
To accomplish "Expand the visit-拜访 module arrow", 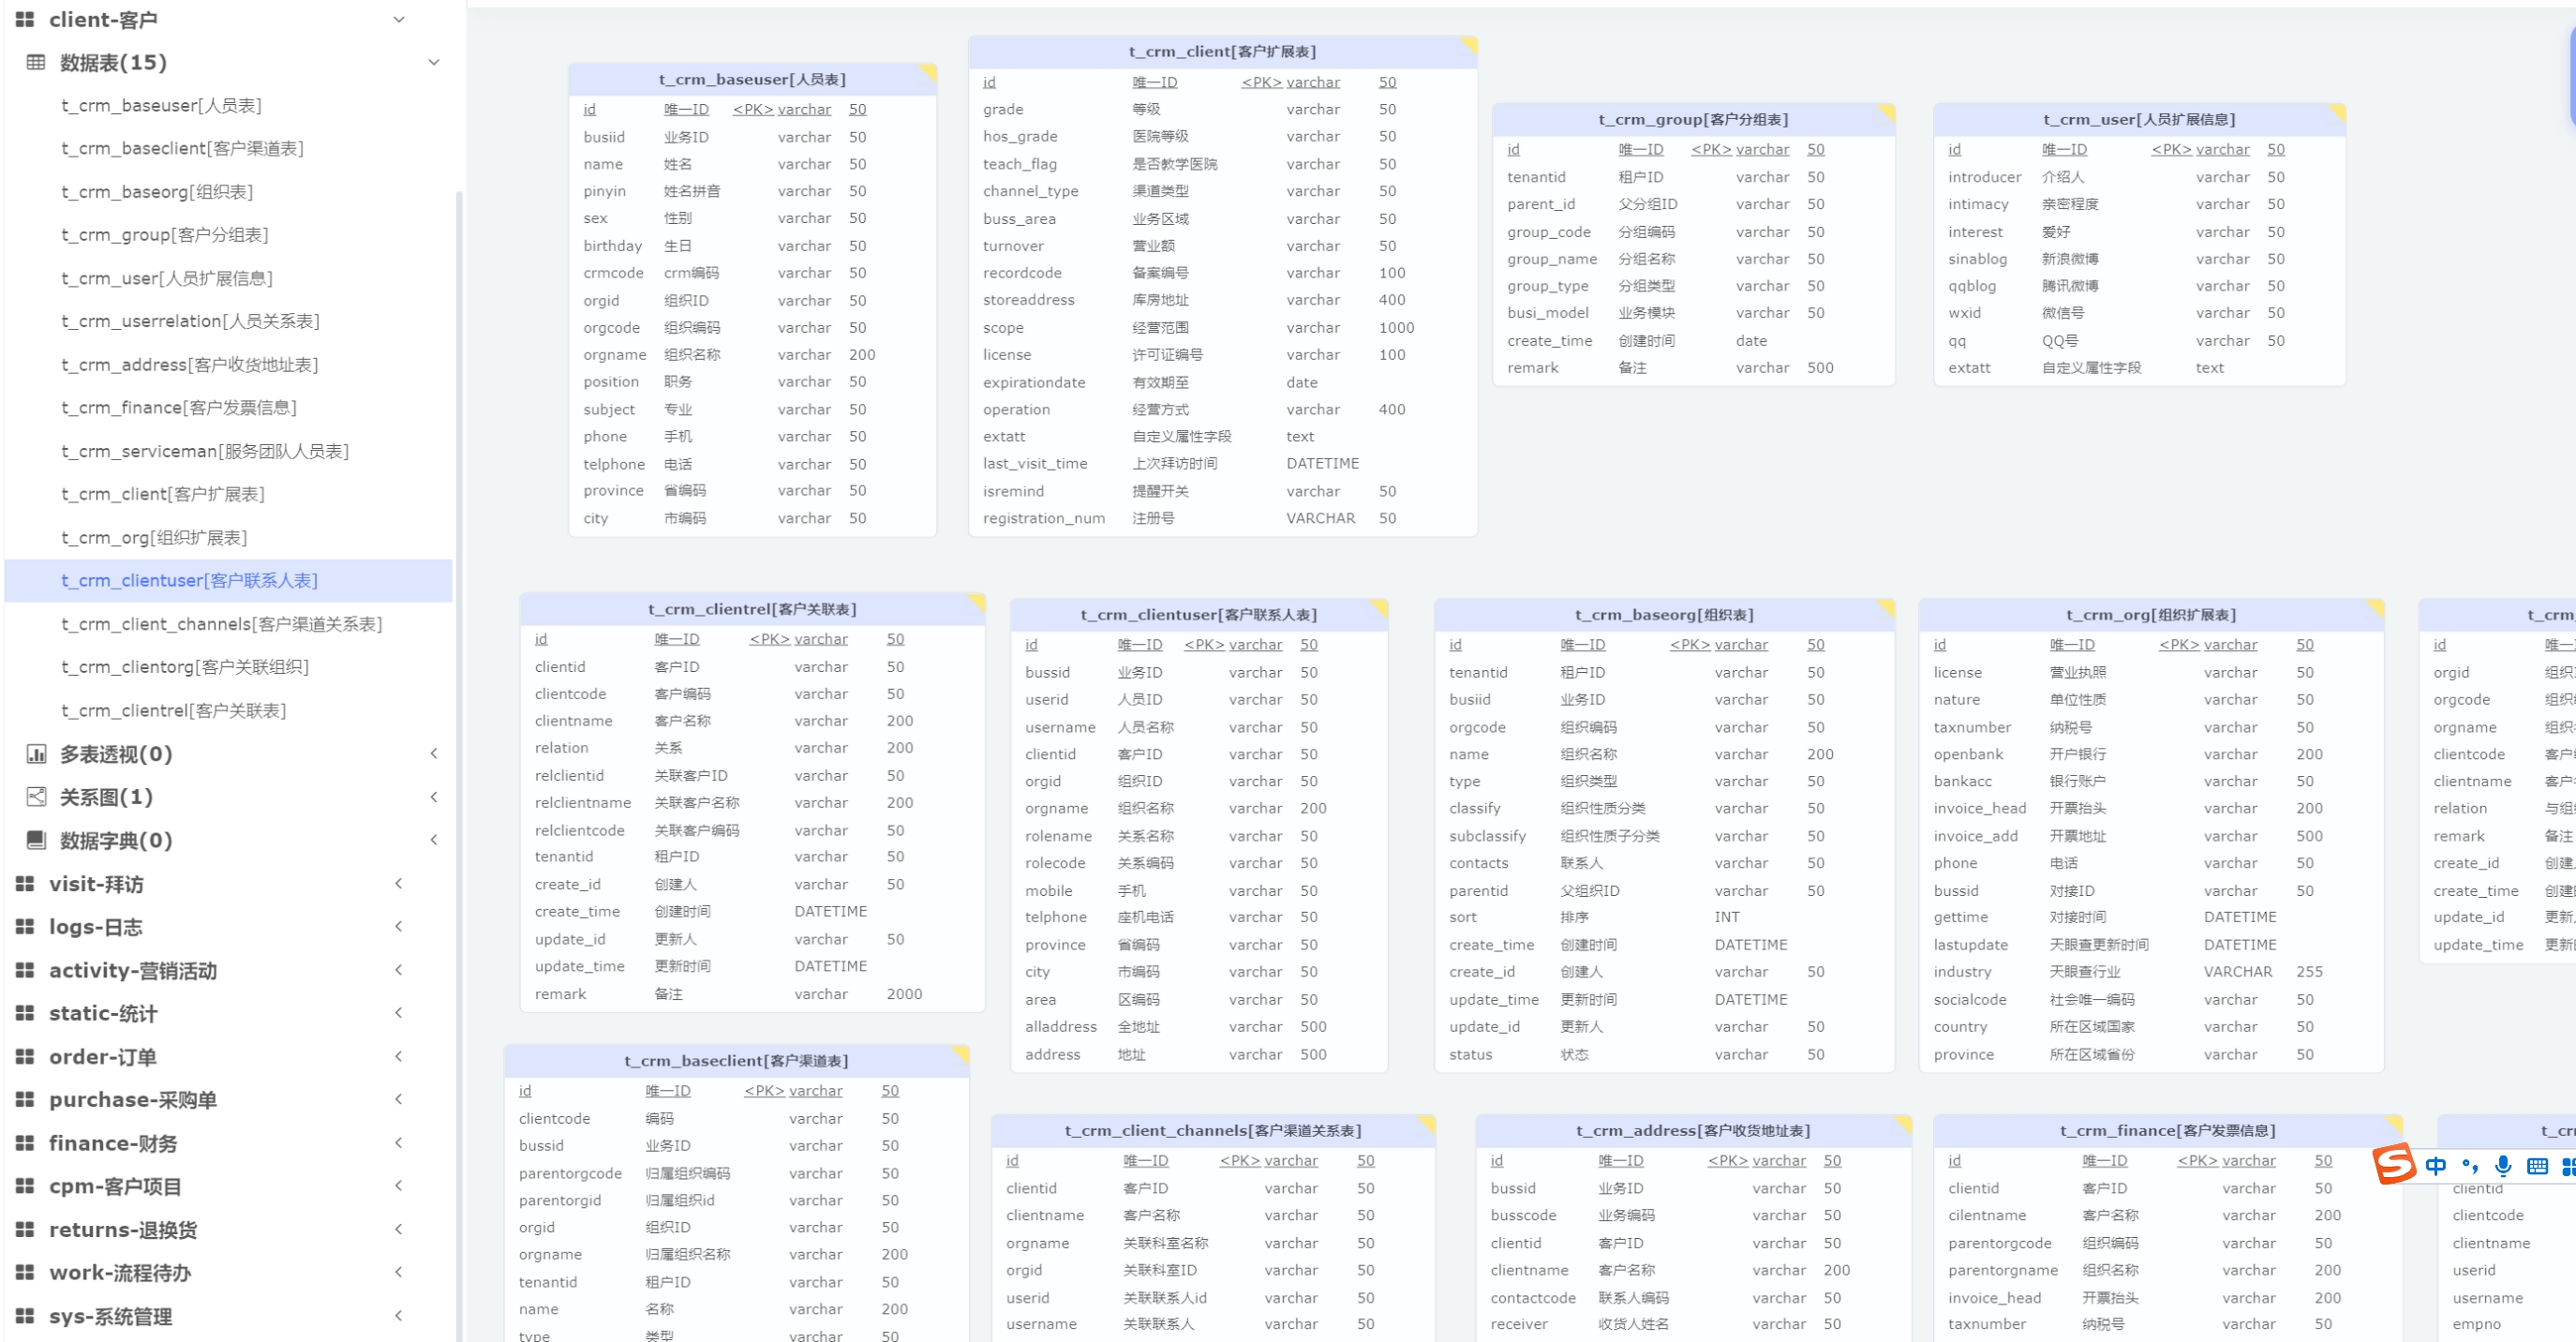I will click(x=399, y=884).
